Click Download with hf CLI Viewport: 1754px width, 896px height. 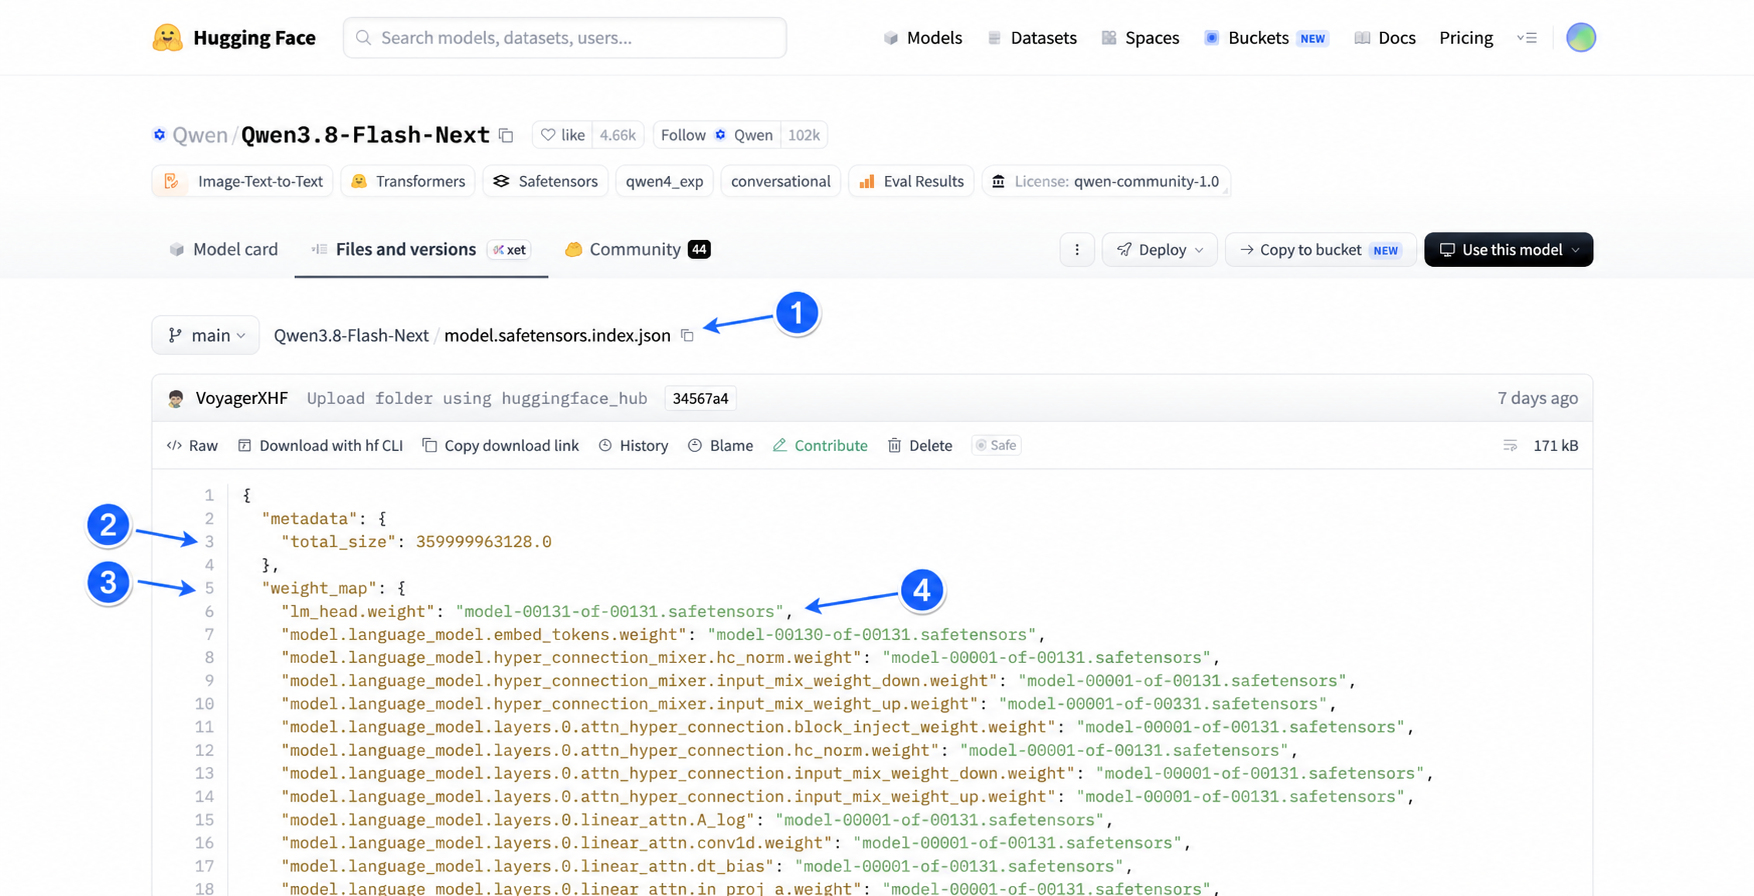320,446
